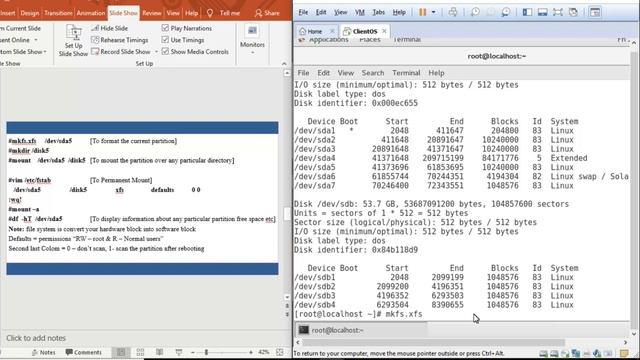Image resolution: width=640 pixels, height=360 pixels.
Task: Close the ClientOS VM tab
Action: pyautogui.click(x=384, y=31)
